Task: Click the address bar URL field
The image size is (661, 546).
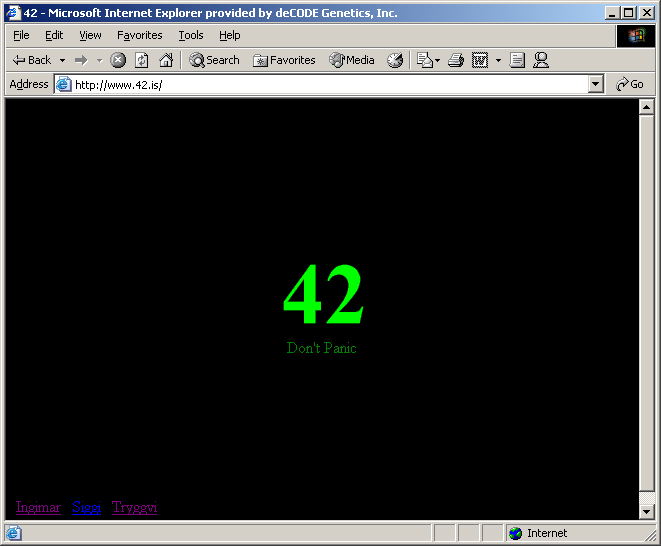Action: click(330, 85)
